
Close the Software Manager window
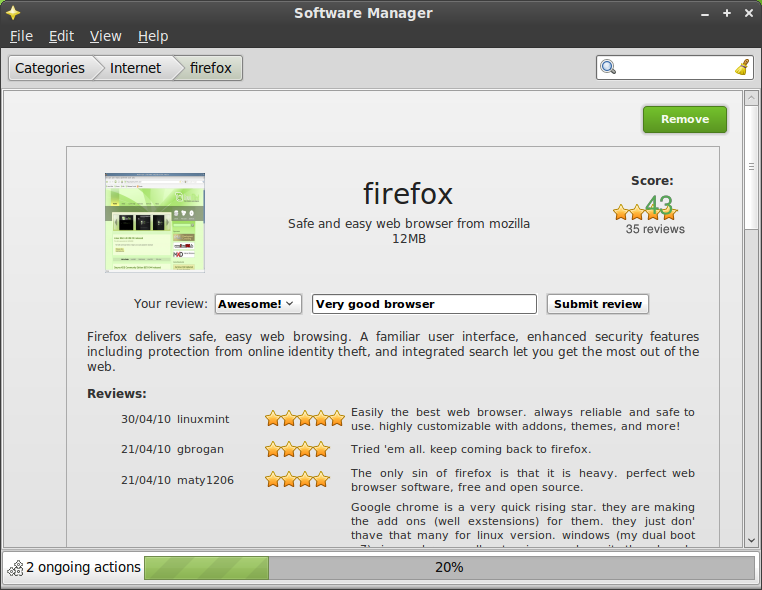(x=749, y=13)
